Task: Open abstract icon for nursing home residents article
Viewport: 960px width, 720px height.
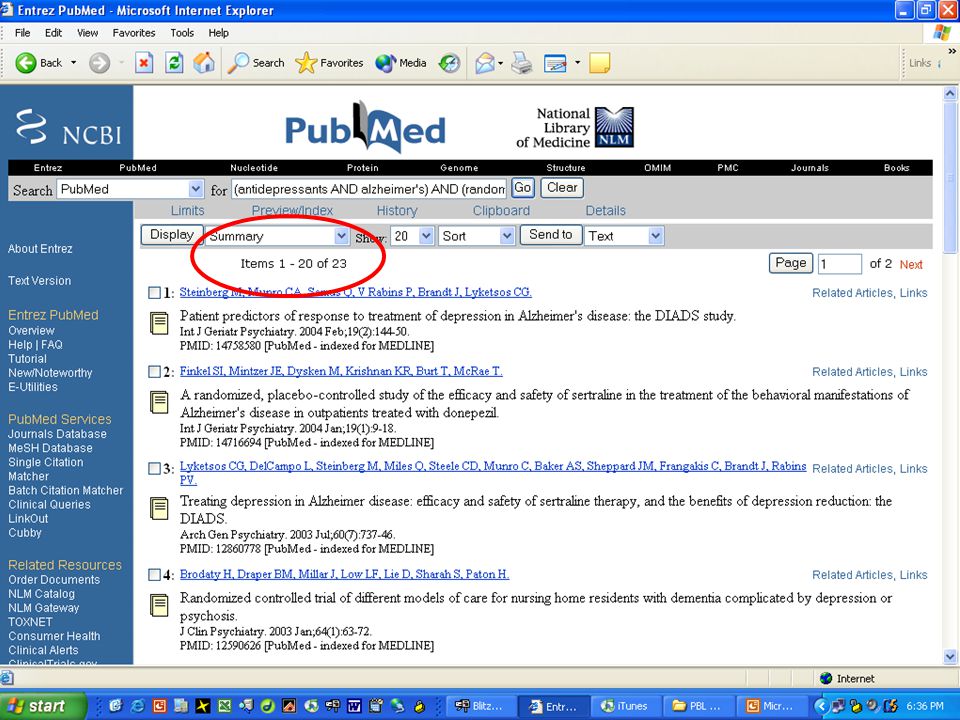Action: pos(159,605)
